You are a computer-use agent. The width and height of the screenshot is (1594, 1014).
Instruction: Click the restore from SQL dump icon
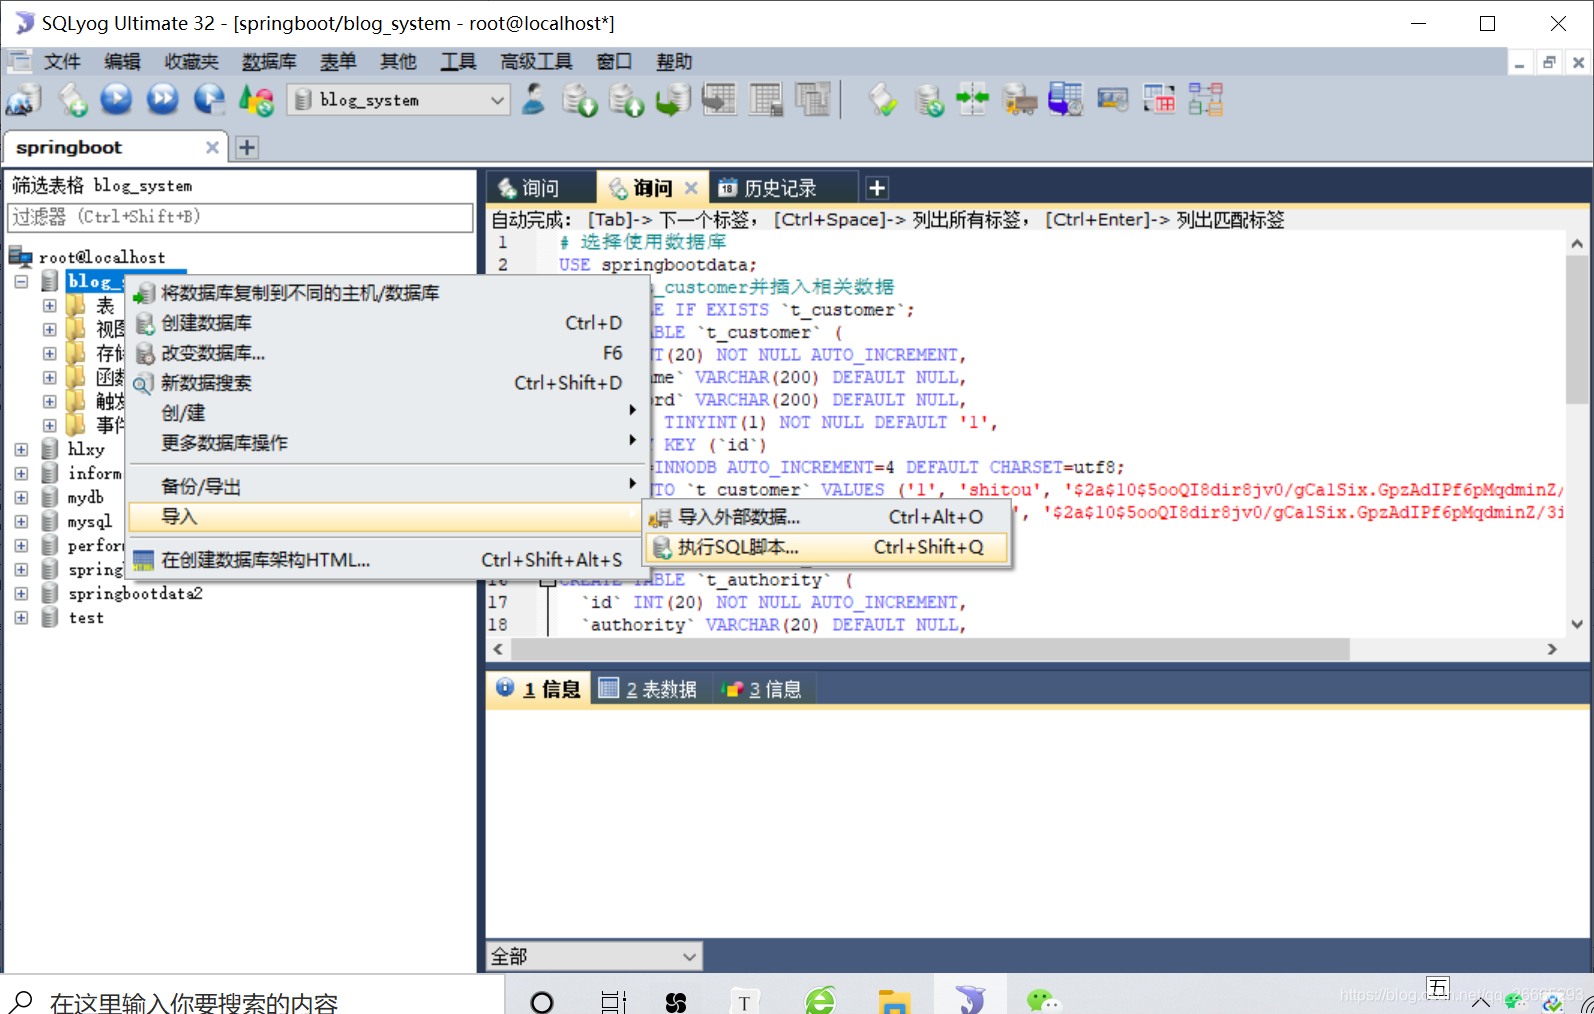[x=673, y=100]
